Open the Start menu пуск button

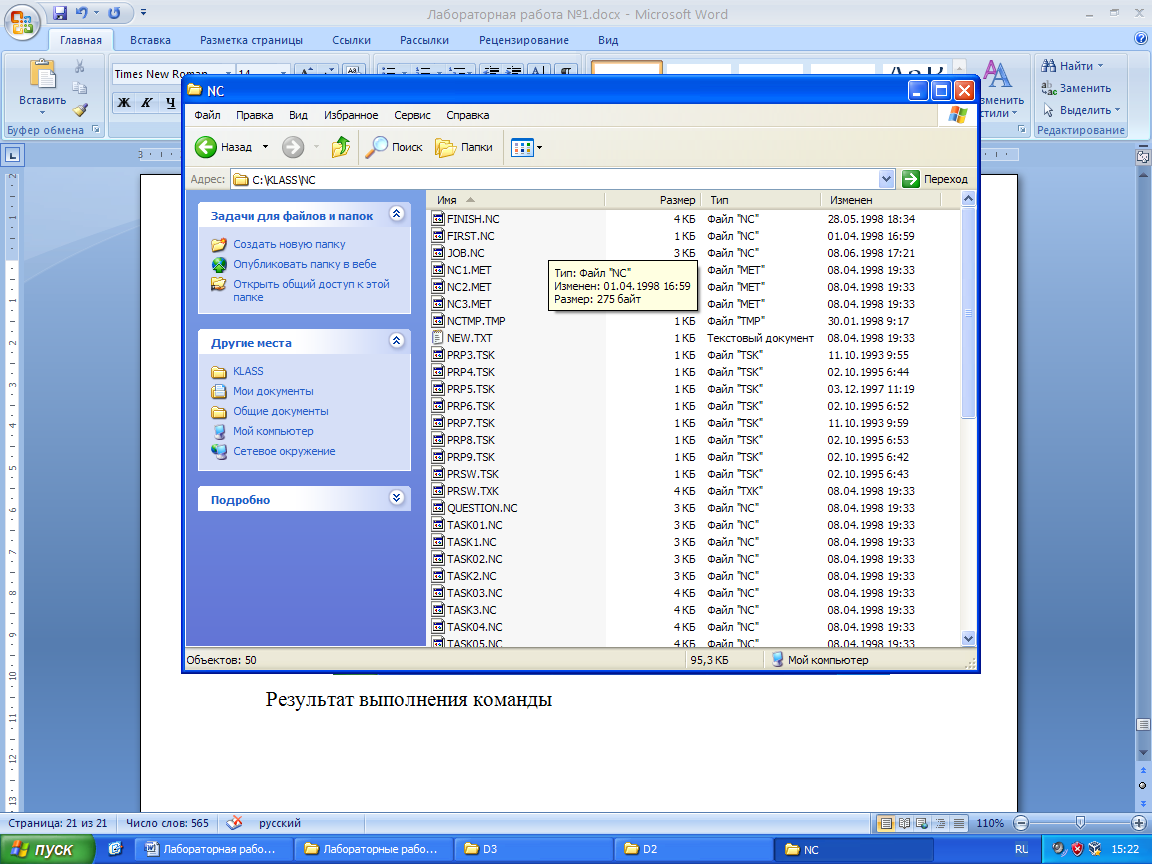pos(48,849)
